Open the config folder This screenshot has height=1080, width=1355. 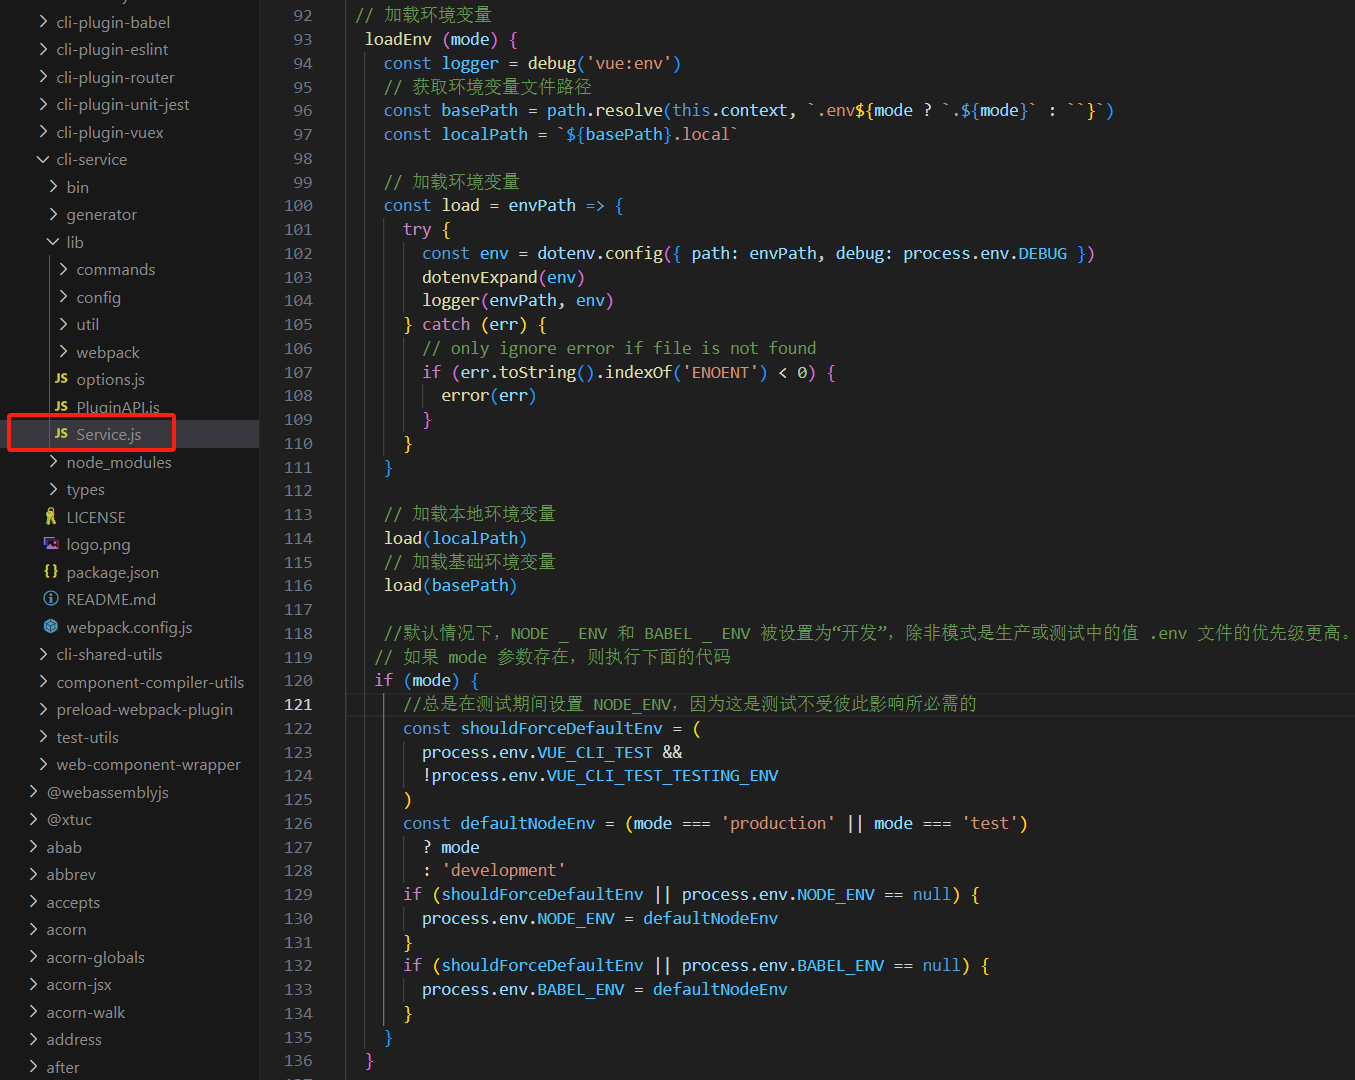pyautogui.click(x=99, y=297)
